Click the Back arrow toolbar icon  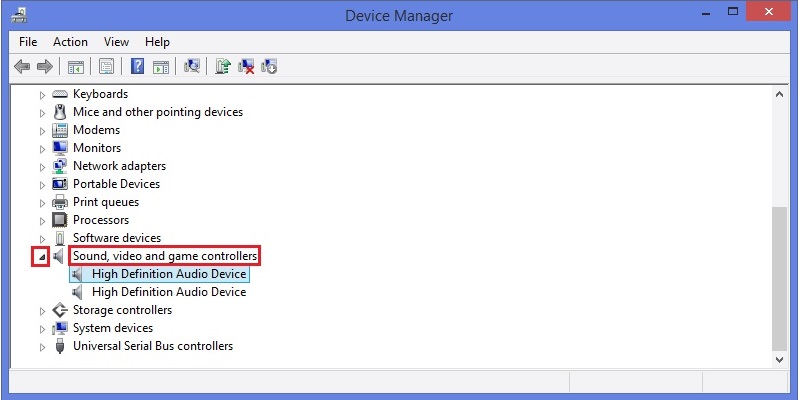pos(22,66)
